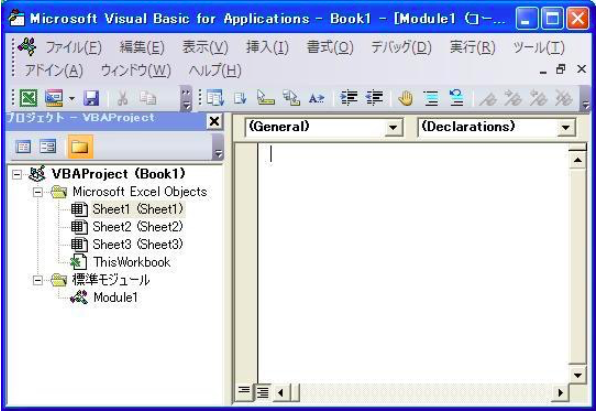Click the code window's down scroll arrow
This screenshot has width=596, height=412.
pos(577,376)
